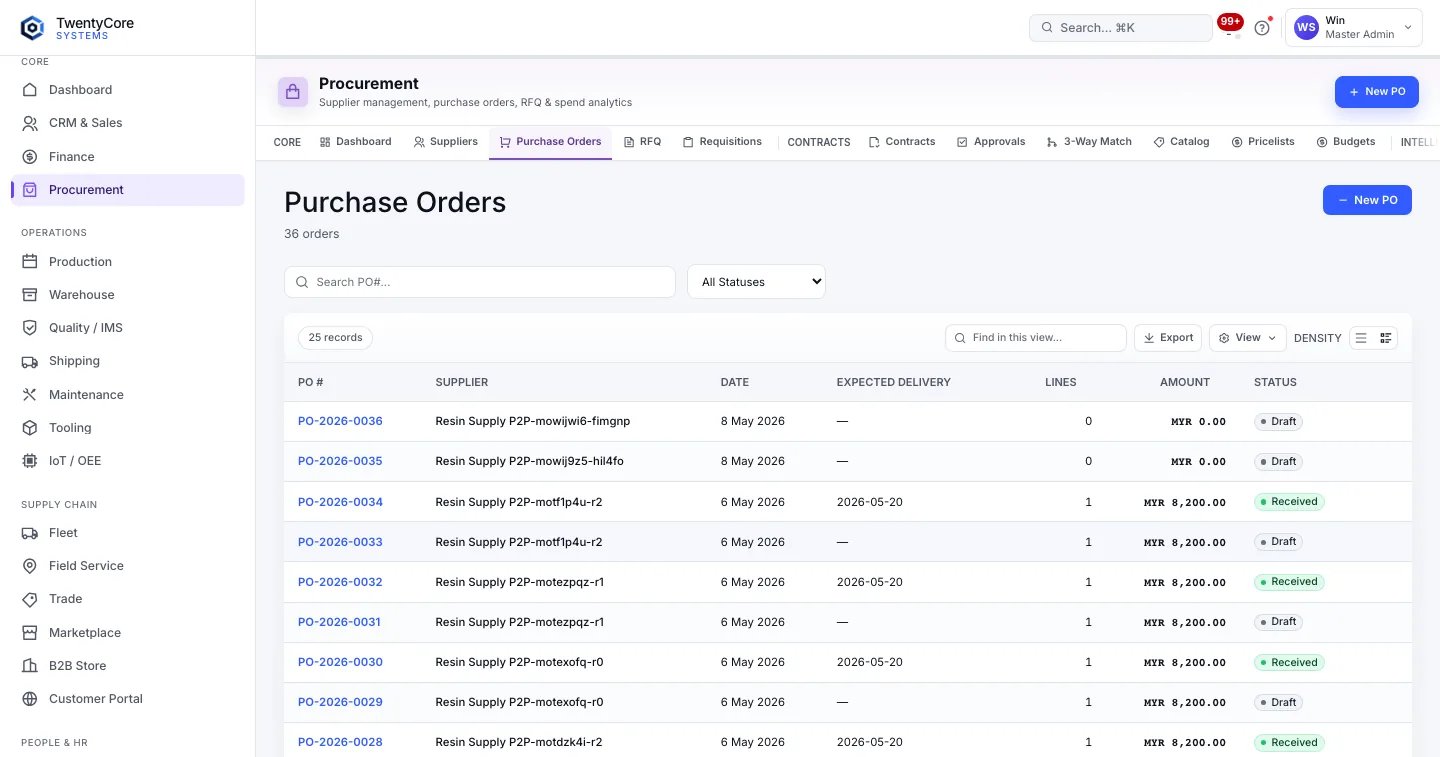This screenshot has height=757, width=1440.
Task: Open Dashboard in the left sidebar
Action: (128, 90)
